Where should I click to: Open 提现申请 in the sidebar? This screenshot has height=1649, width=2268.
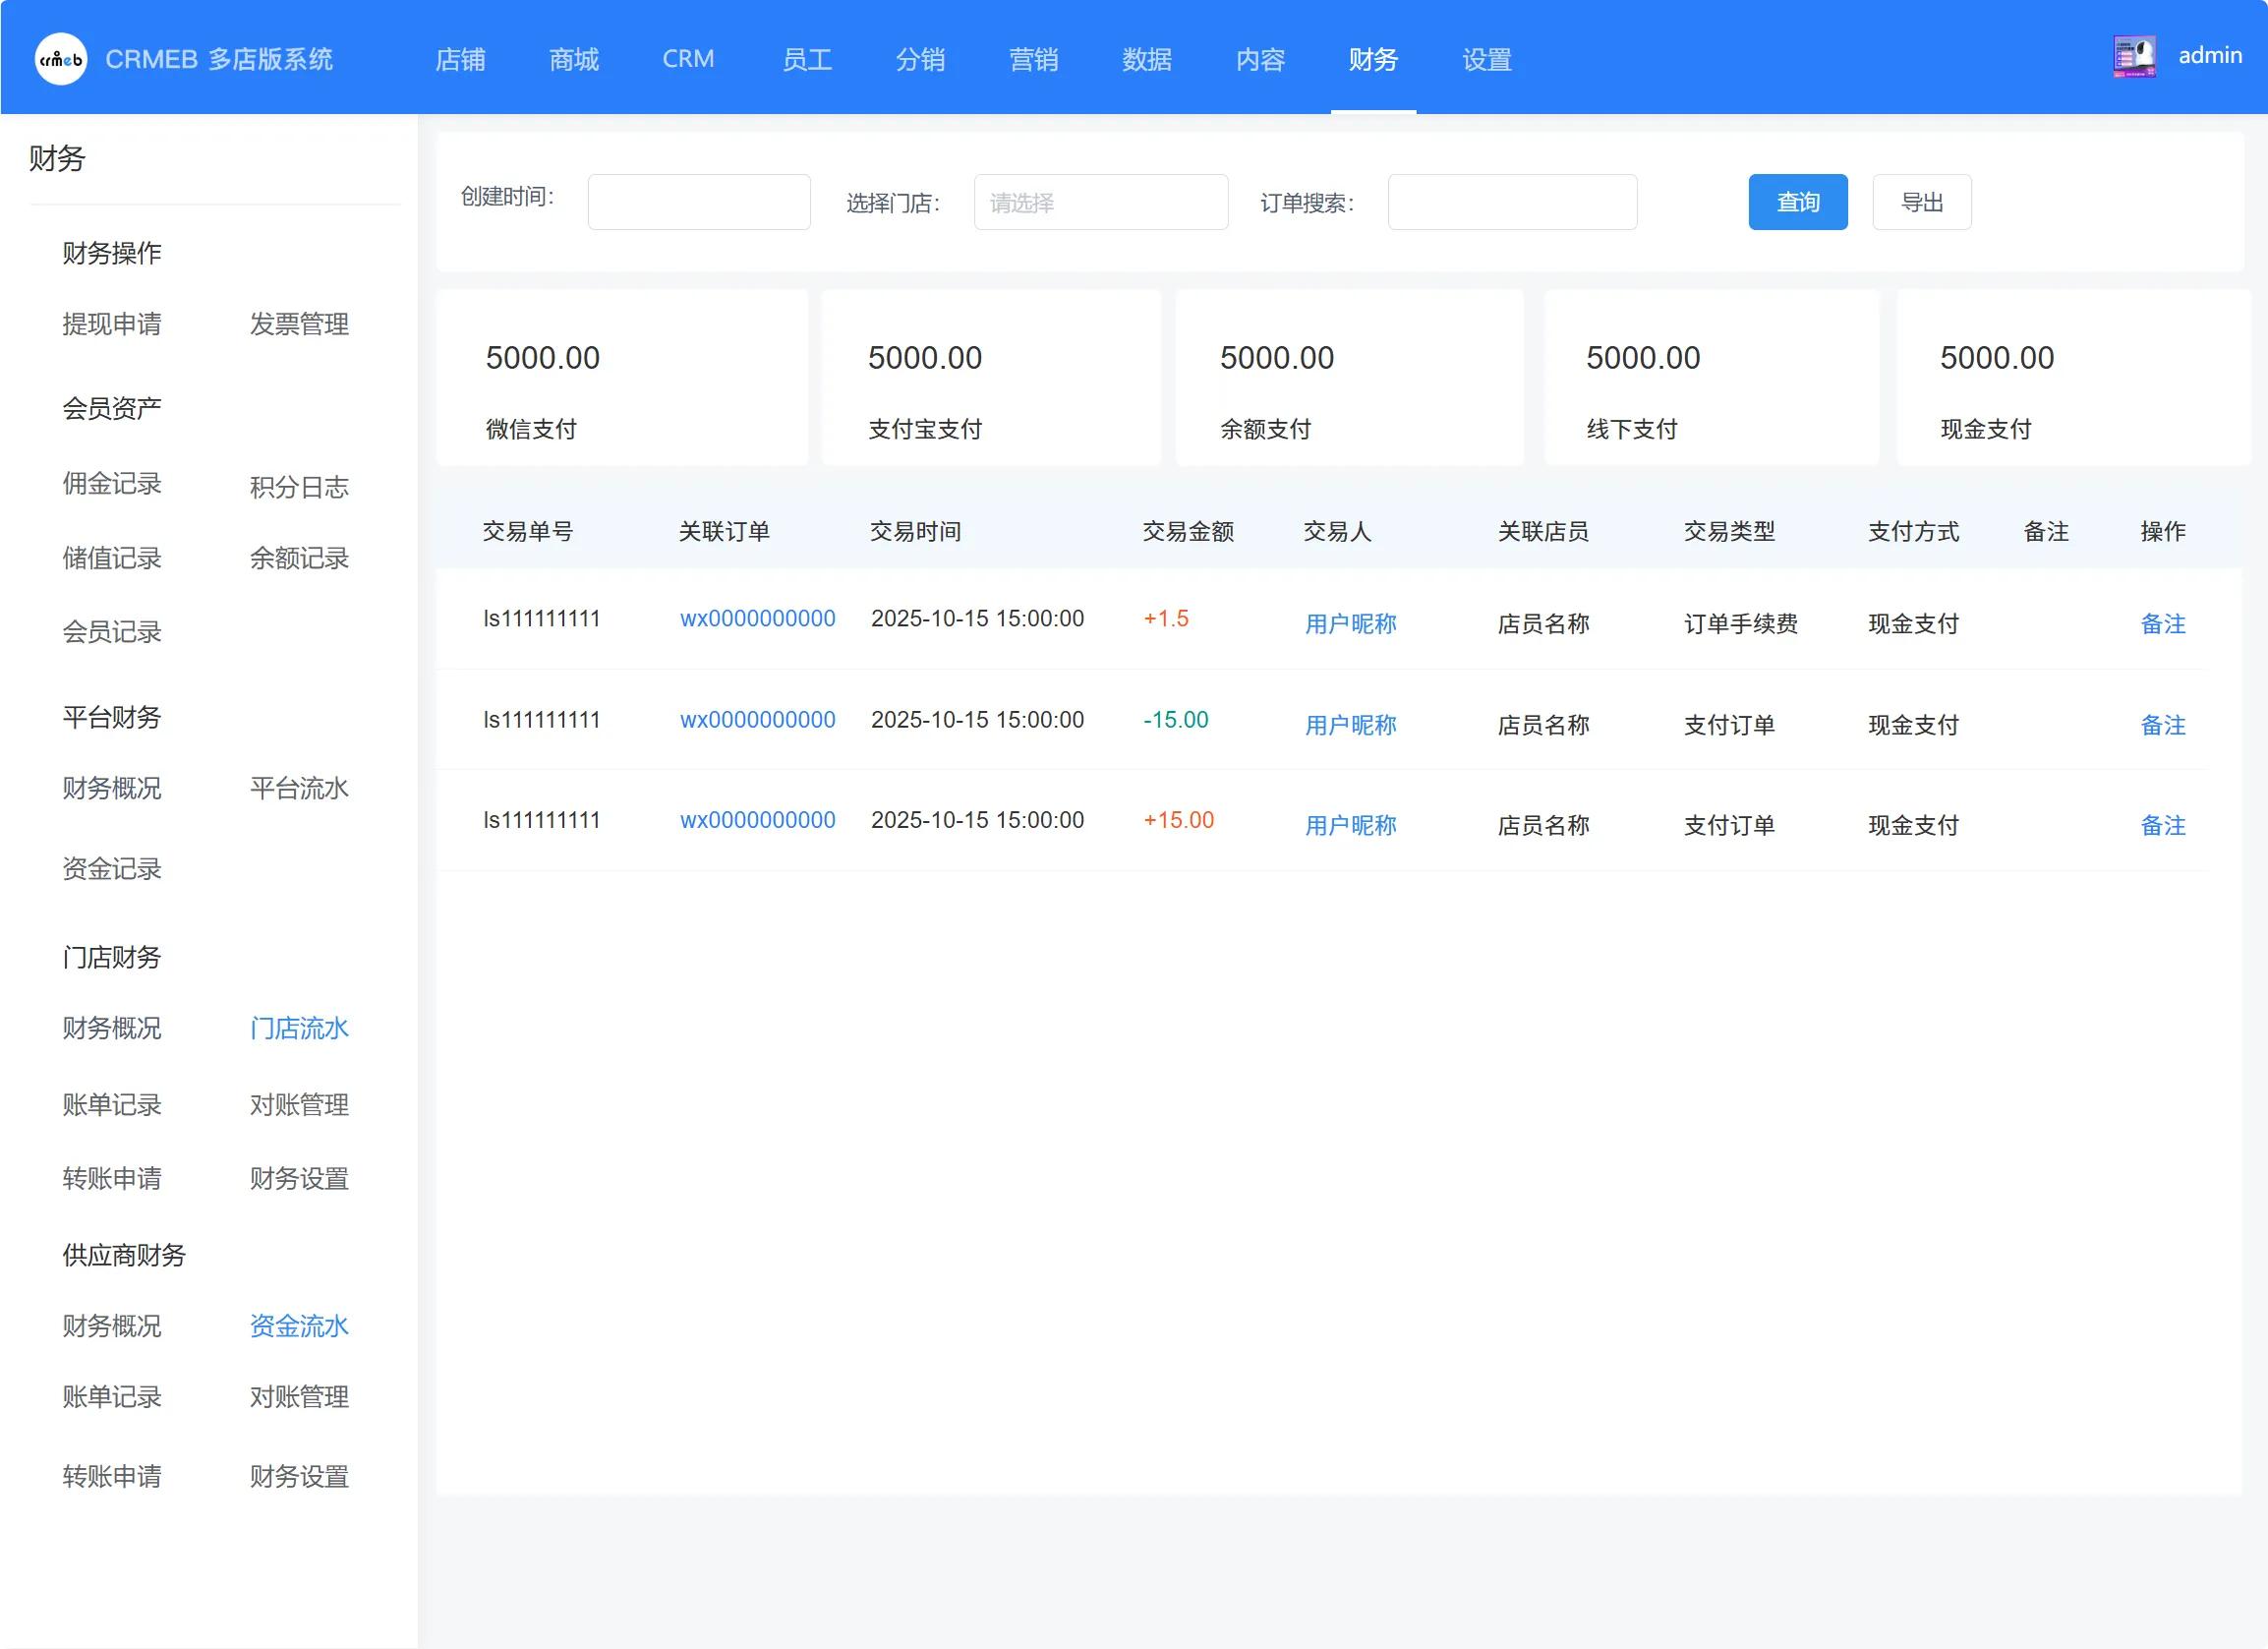(x=112, y=324)
